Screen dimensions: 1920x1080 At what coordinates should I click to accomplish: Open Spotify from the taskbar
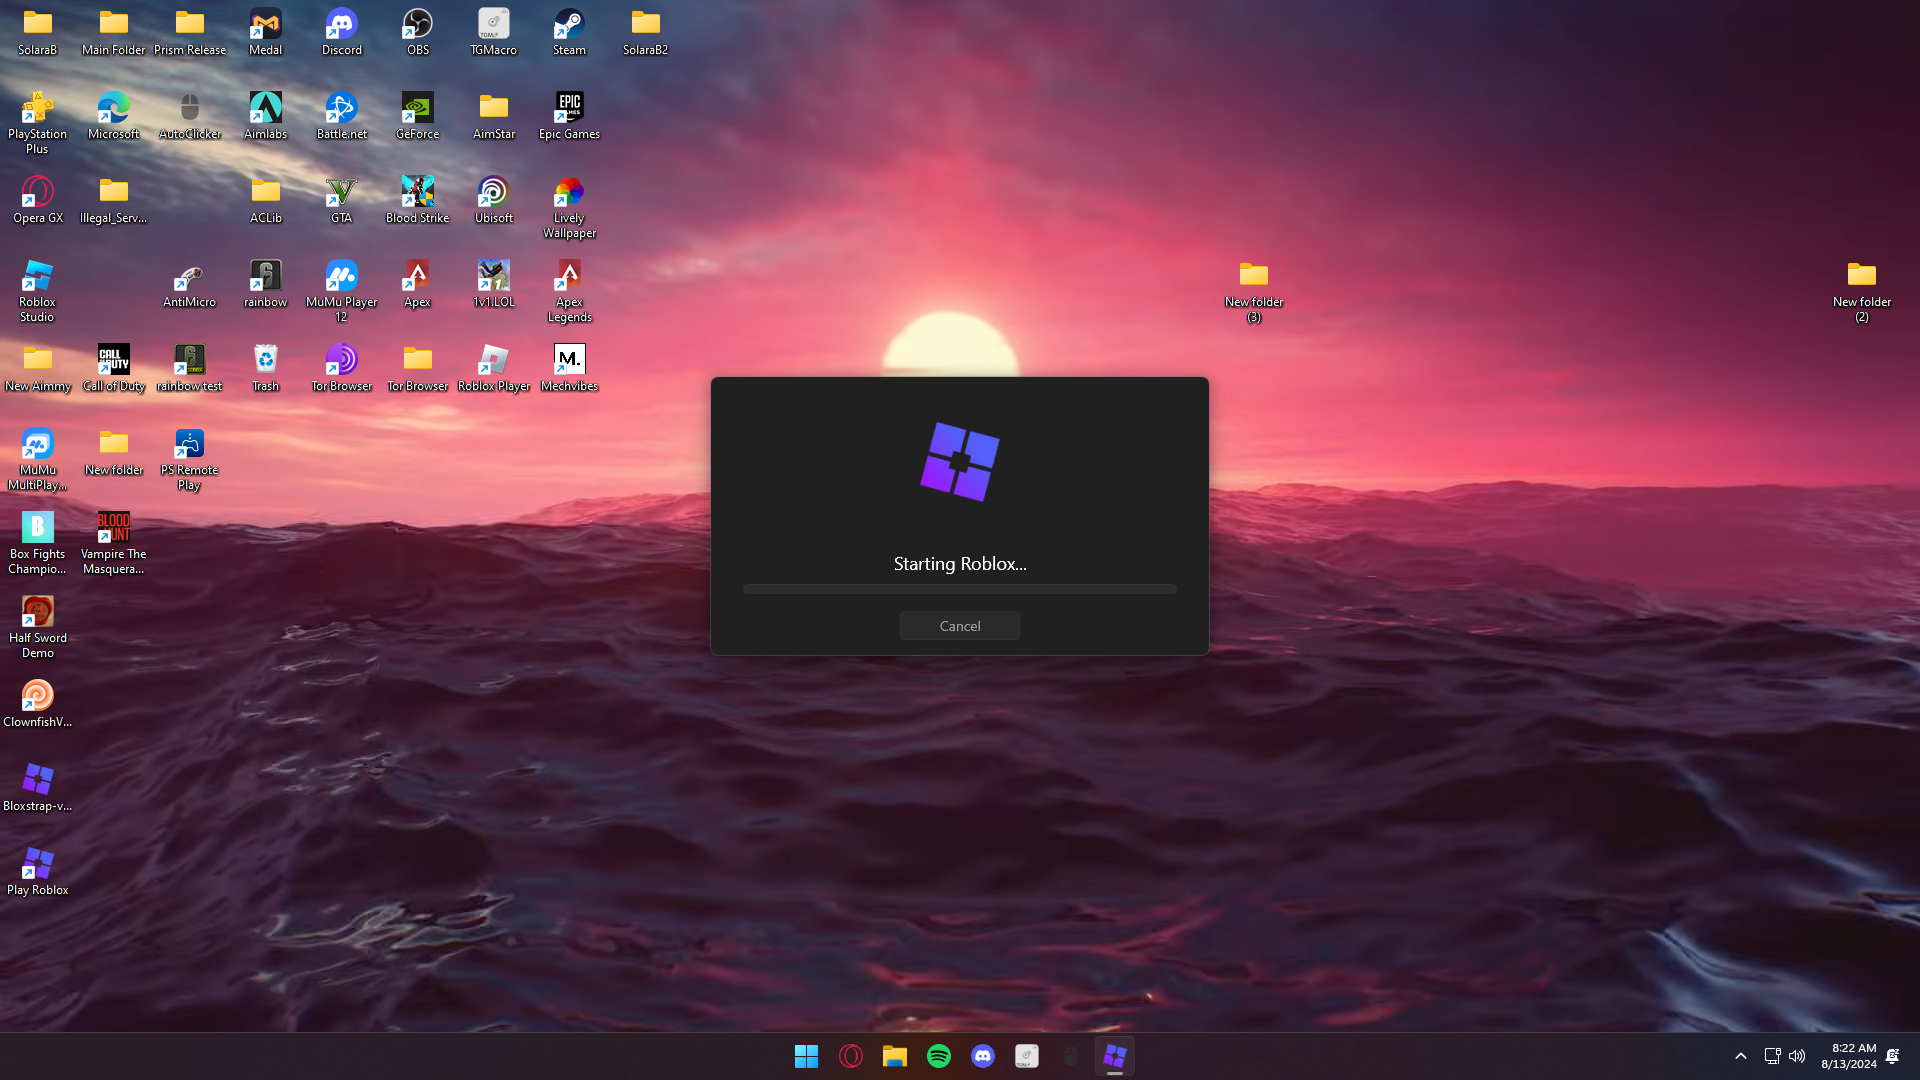(938, 1056)
